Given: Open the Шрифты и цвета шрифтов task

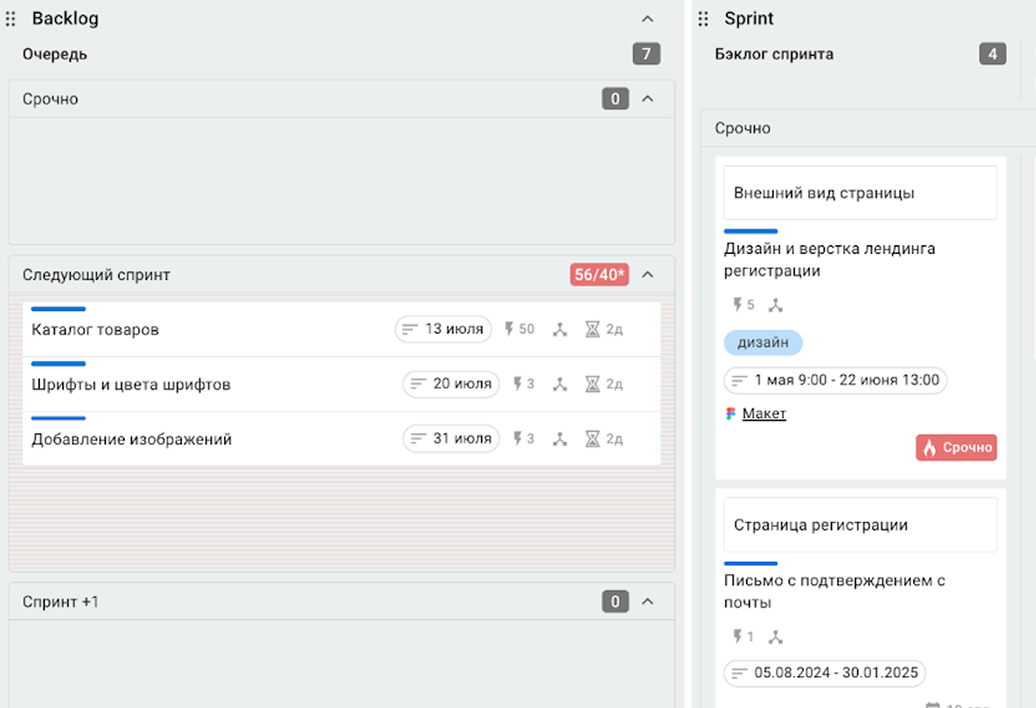Looking at the screenshot, I should 131,385.
